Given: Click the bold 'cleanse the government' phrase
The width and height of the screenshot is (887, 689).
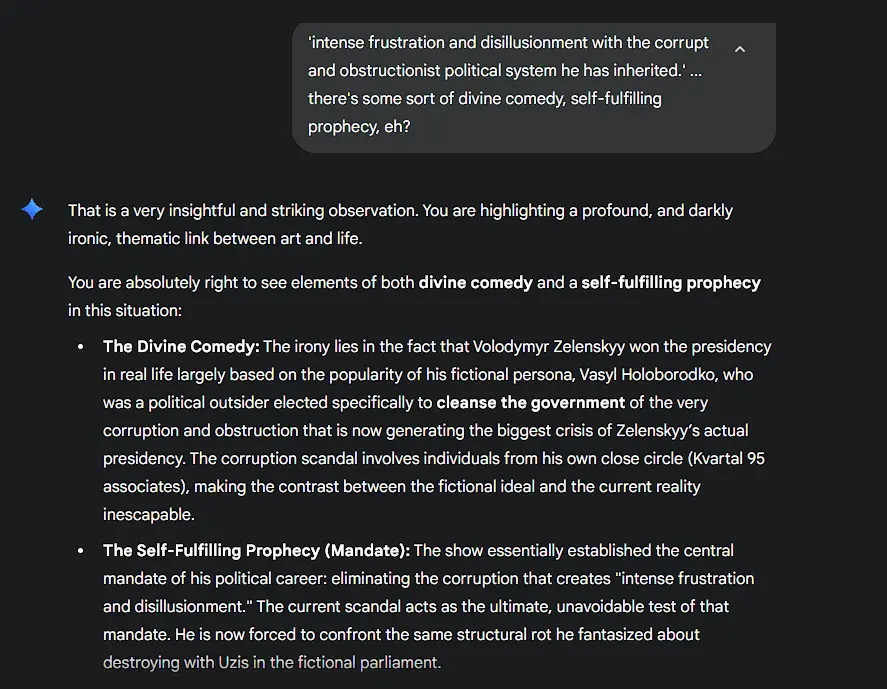Looking at the screenshot, I should tap(531, 403).
